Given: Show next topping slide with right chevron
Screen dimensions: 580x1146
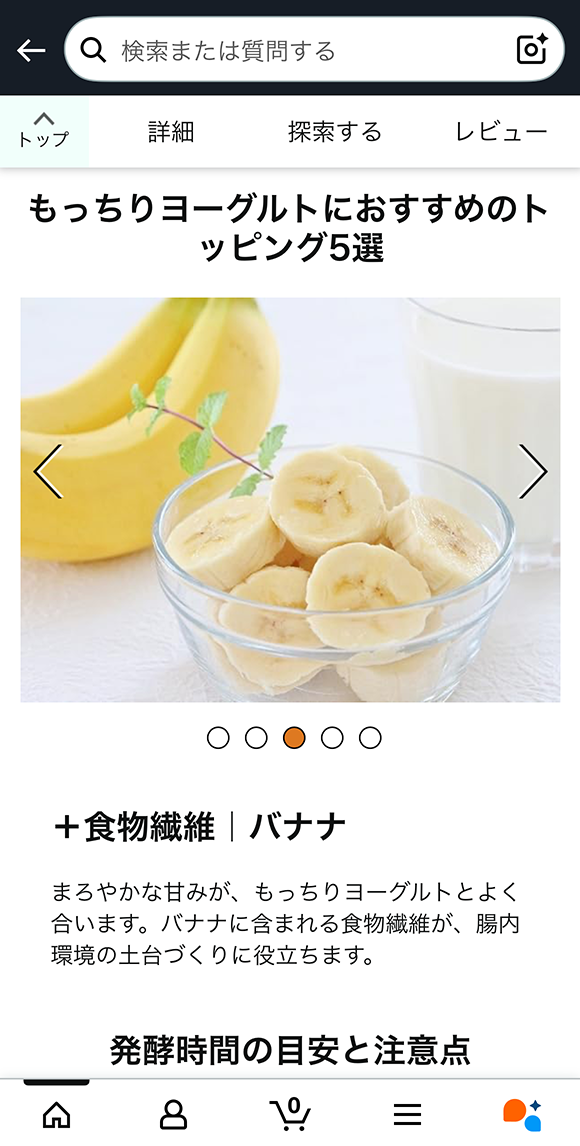Looking at the screenshot, I should point(533,471).
